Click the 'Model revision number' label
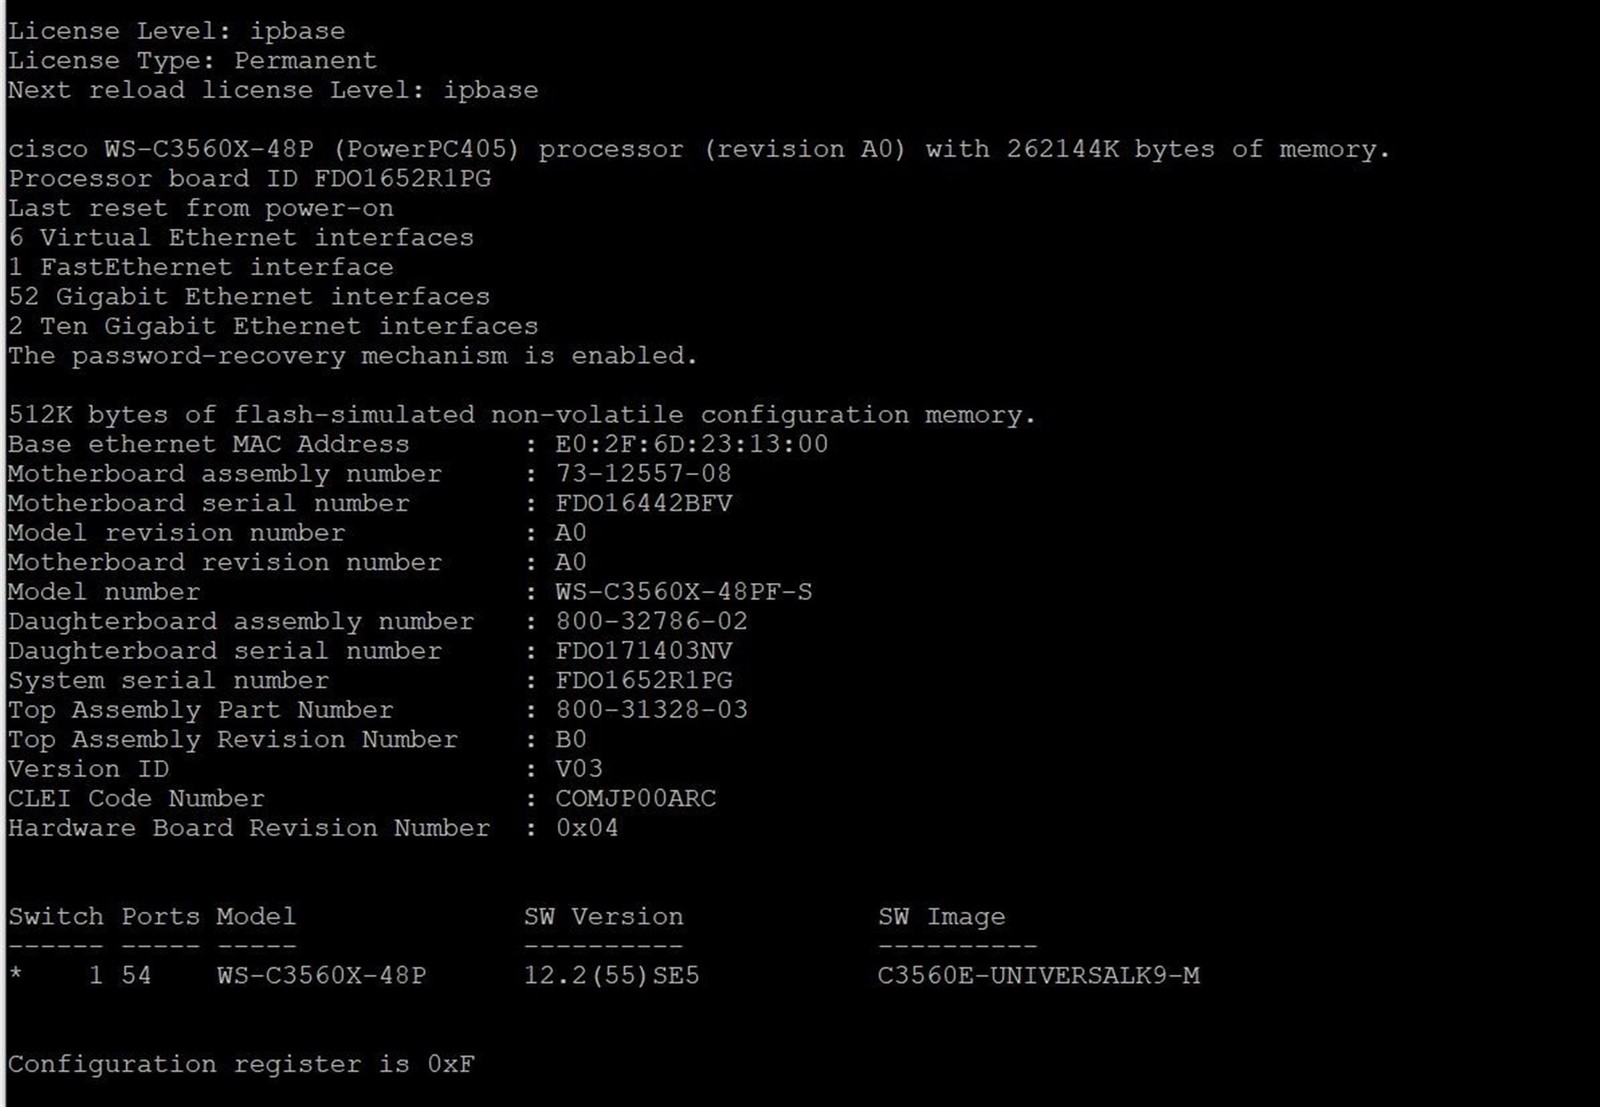 pos(177,533)
